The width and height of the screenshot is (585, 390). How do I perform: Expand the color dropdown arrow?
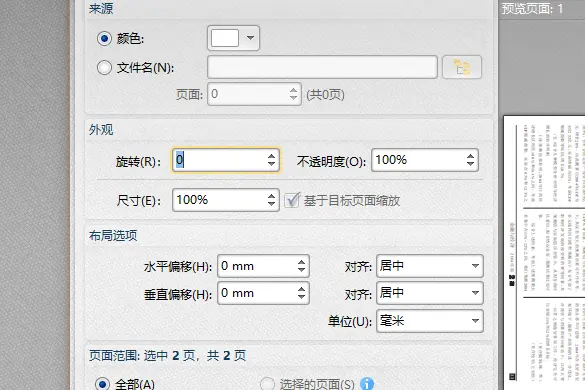tap(250, 38)
